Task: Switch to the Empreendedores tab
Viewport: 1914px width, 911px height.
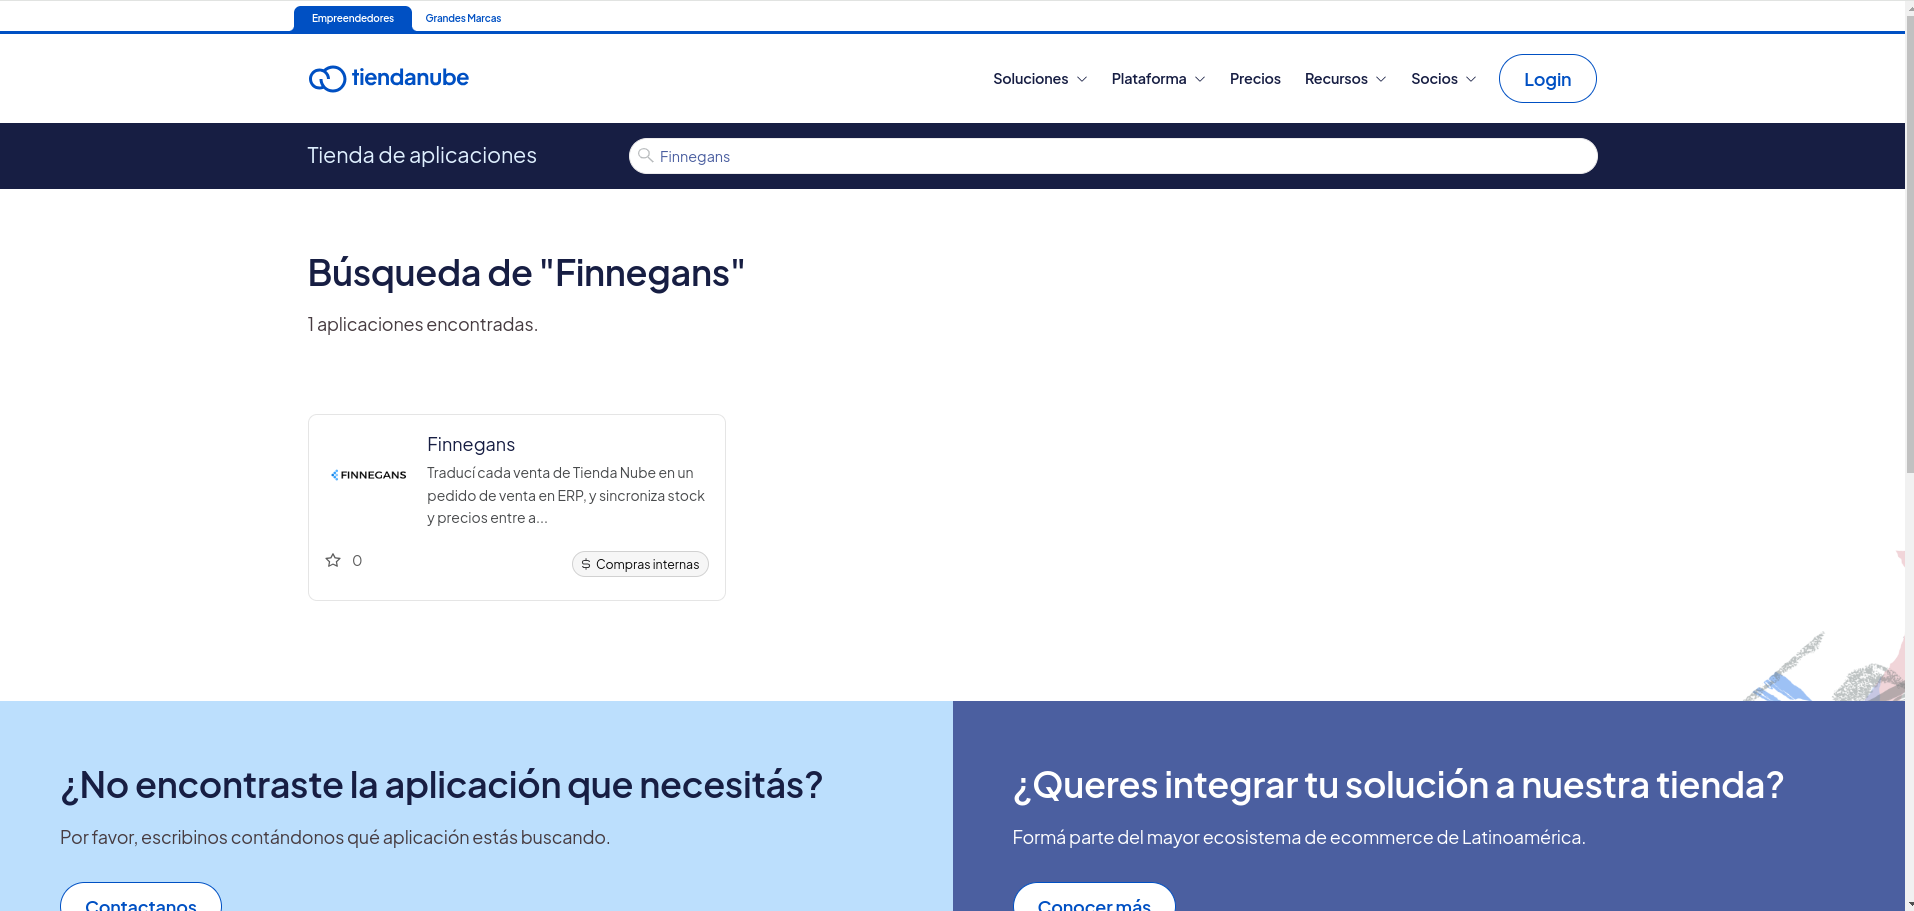Action: coord(353,18)
